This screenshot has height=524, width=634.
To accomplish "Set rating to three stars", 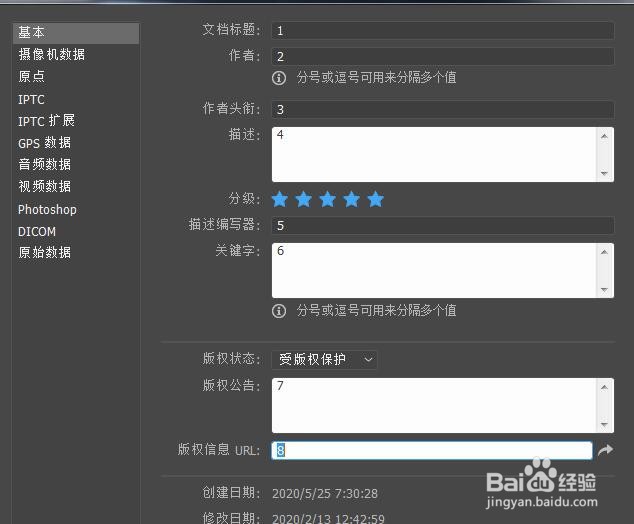I will click(x=328, y=199).
